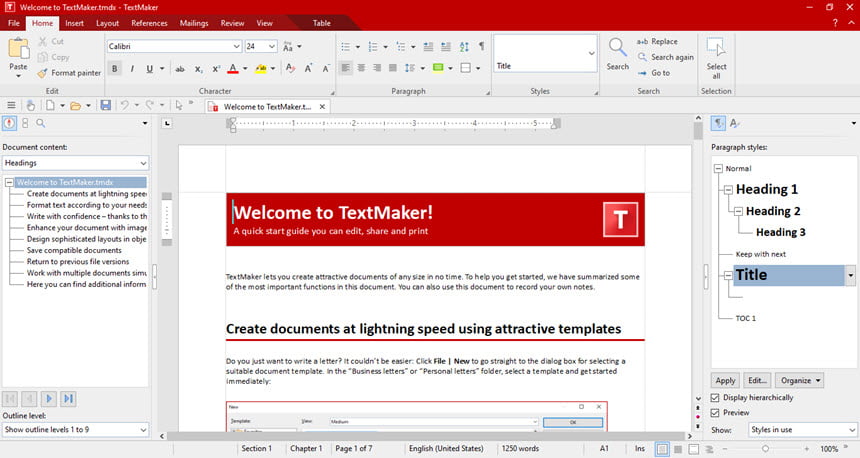Click Search again

[x=665, y=57]
